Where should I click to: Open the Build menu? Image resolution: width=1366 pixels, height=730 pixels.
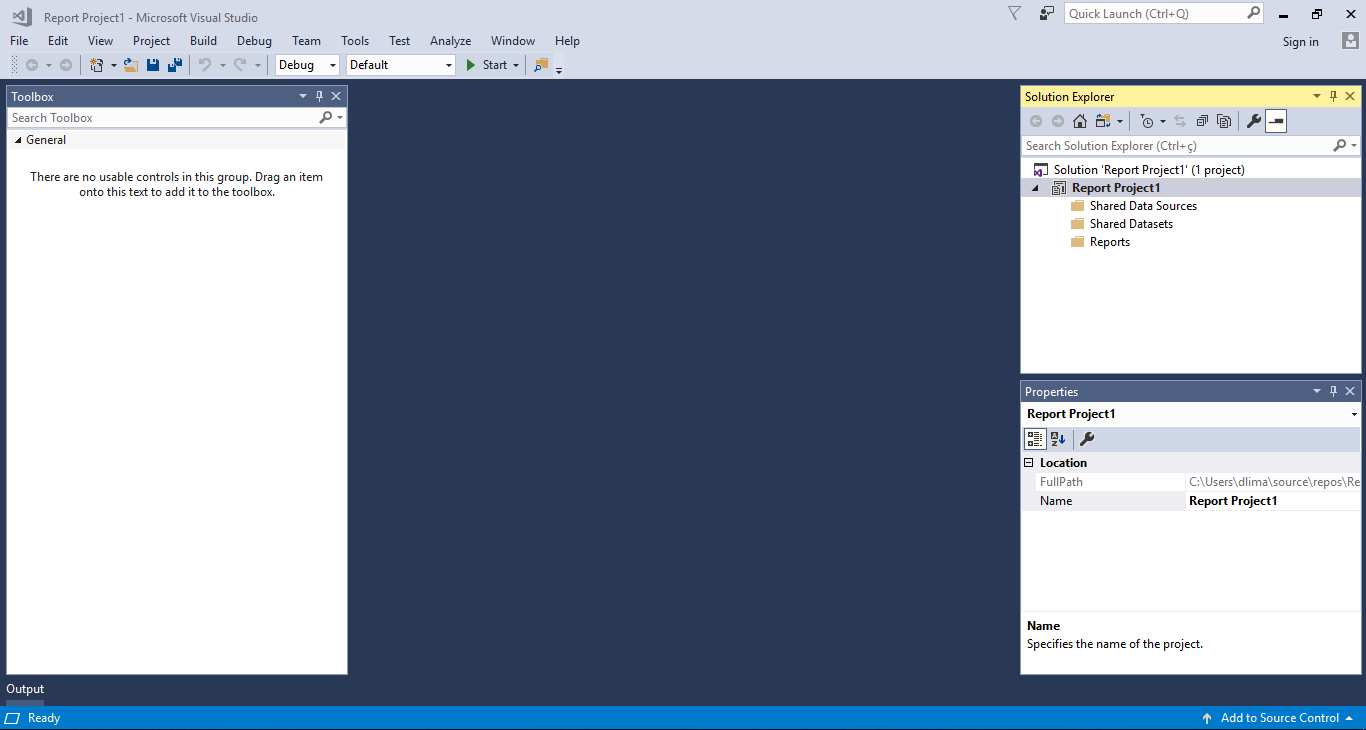tap(203, 41)
